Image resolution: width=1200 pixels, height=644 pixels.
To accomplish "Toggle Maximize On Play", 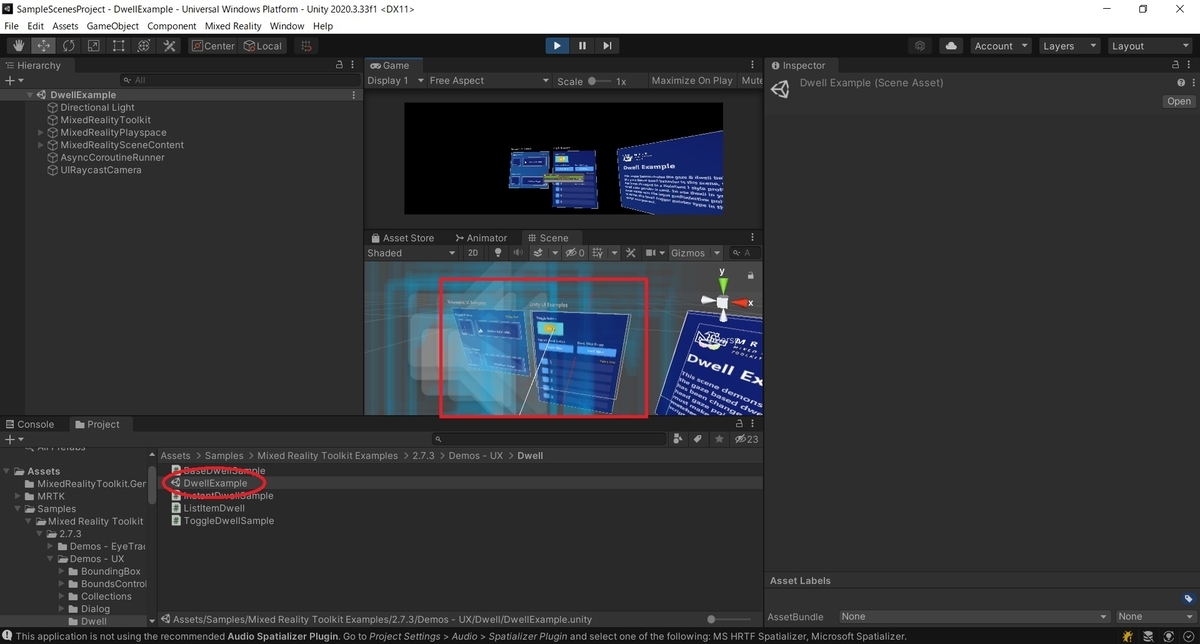I will coord(692,81).
